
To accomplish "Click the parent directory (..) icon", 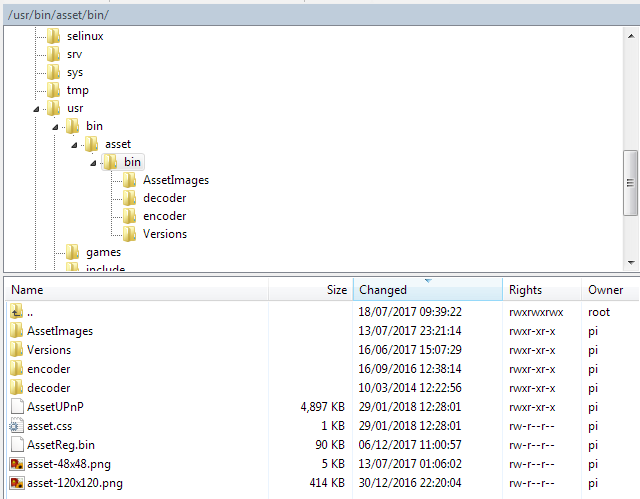I will (x=16, y=312).
